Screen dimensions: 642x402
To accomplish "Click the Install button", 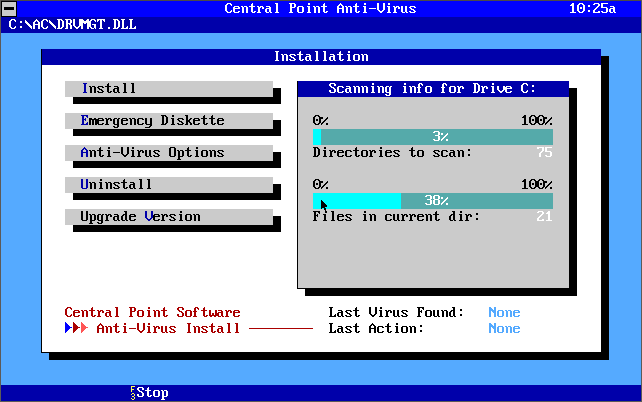I will pyautogui.click(x=168, y=89).
